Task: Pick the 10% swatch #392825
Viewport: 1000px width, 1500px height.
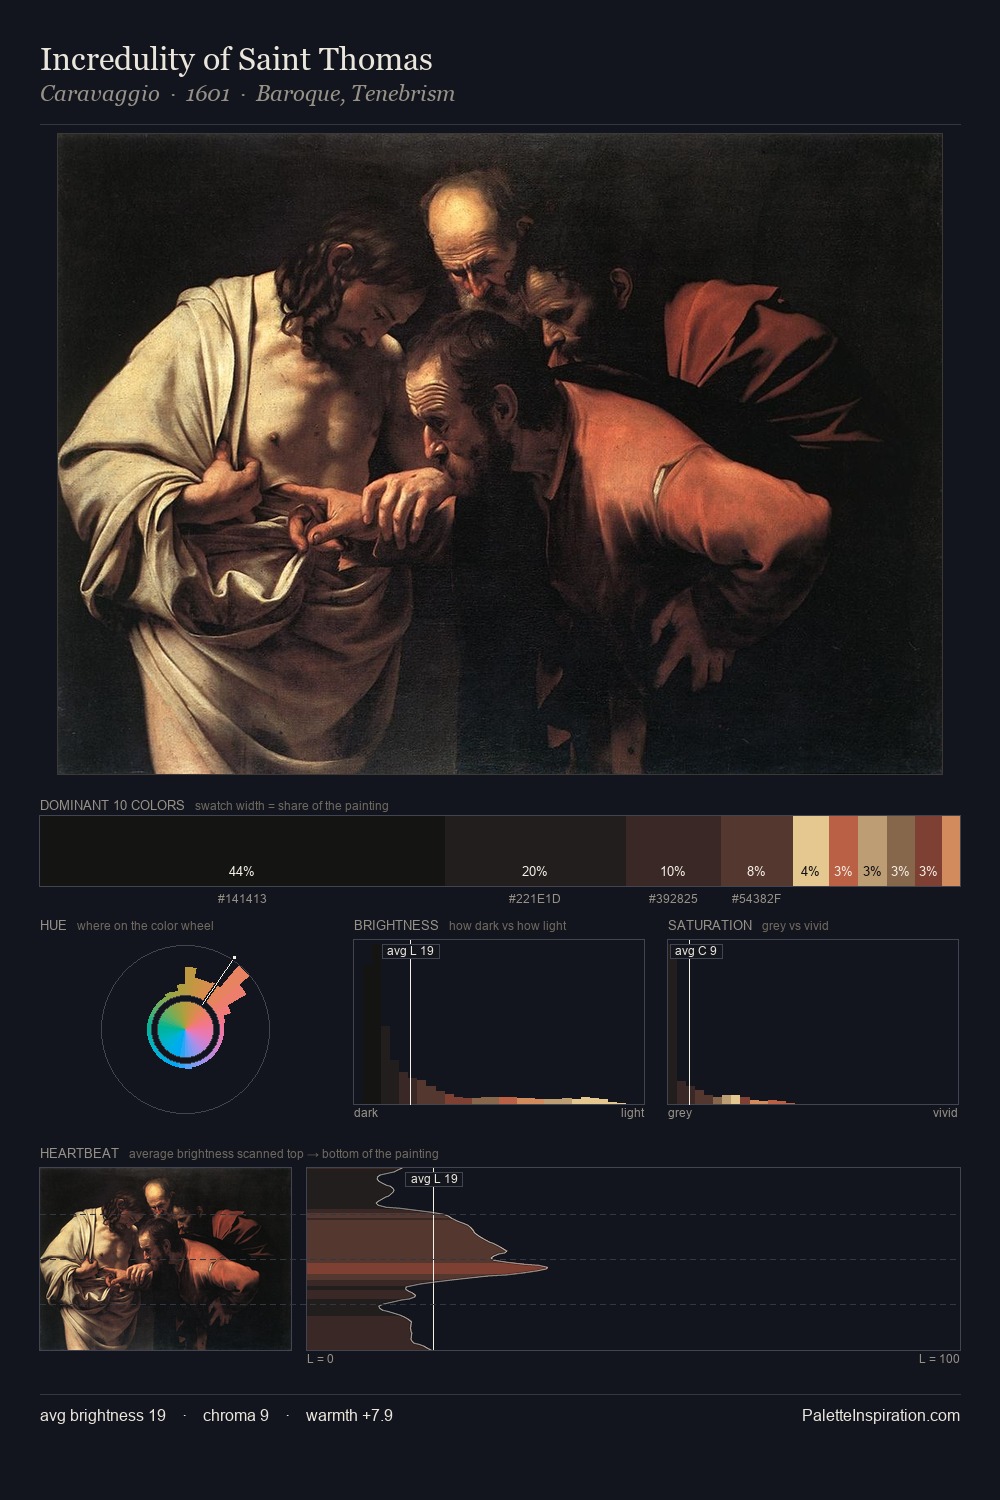Action: 673,851
